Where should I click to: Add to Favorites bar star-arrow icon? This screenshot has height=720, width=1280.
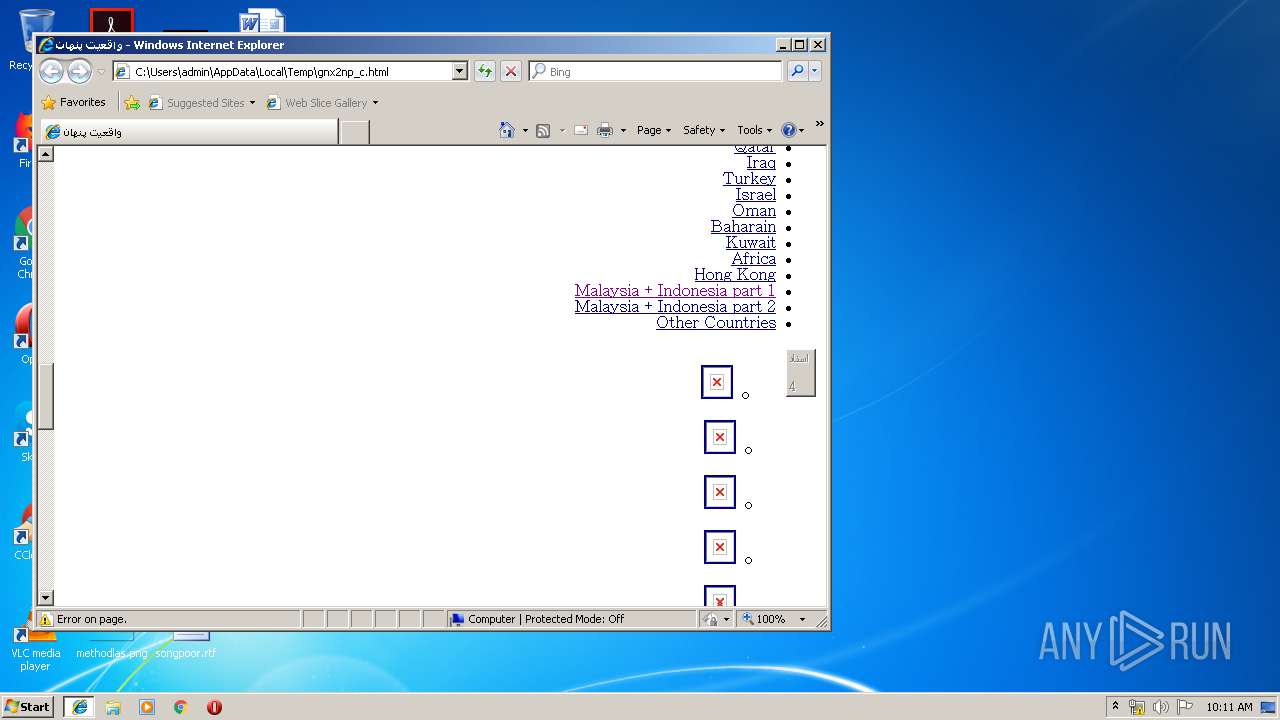132,102
